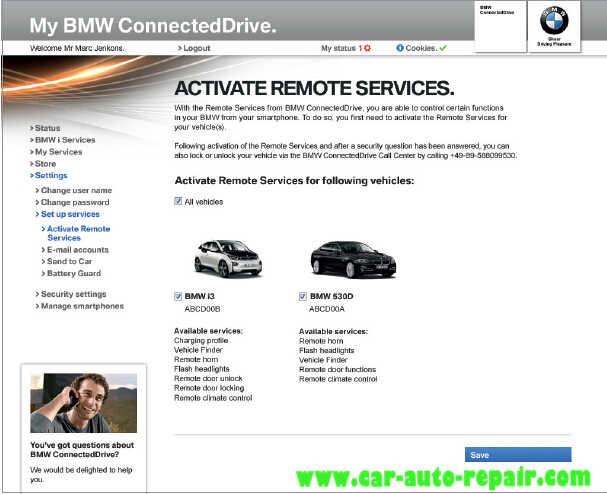This screenshot has height=494, width=607.
Task: Click the Logout link
Action: pyautogui.click(x=194, y=48)
